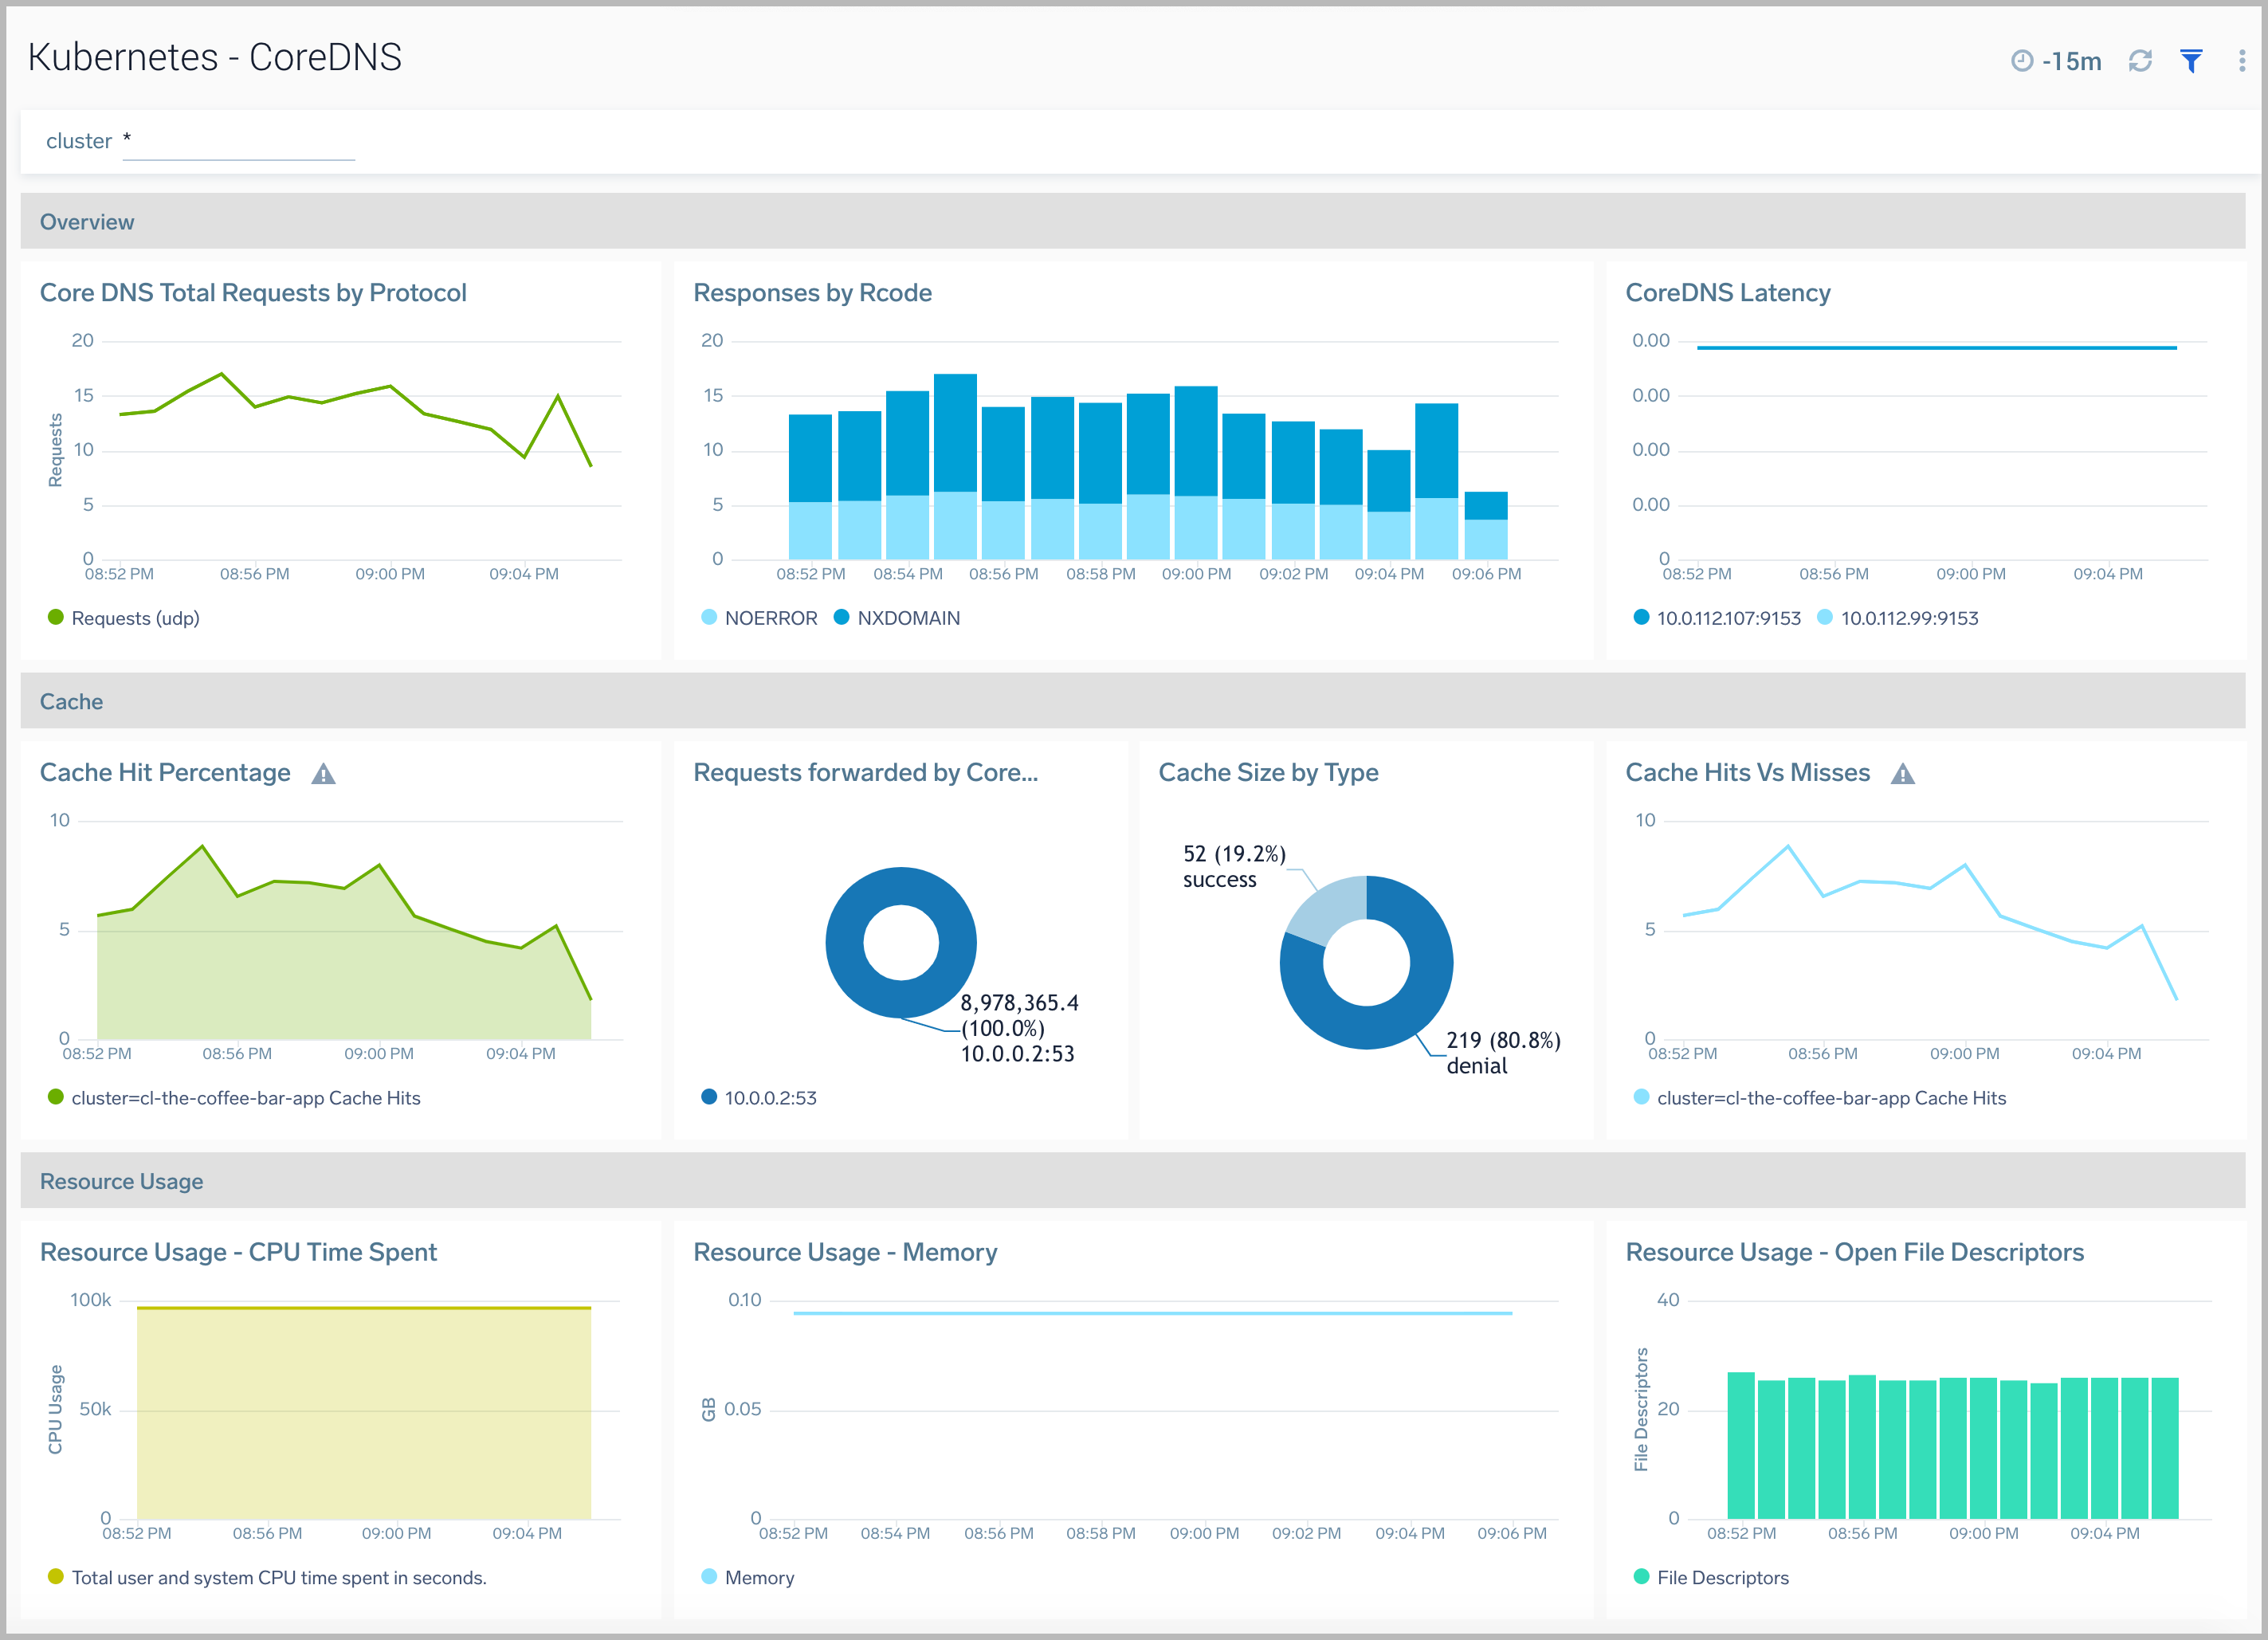
Task: Collapse the Overview section
Action: tap(87, 222)
